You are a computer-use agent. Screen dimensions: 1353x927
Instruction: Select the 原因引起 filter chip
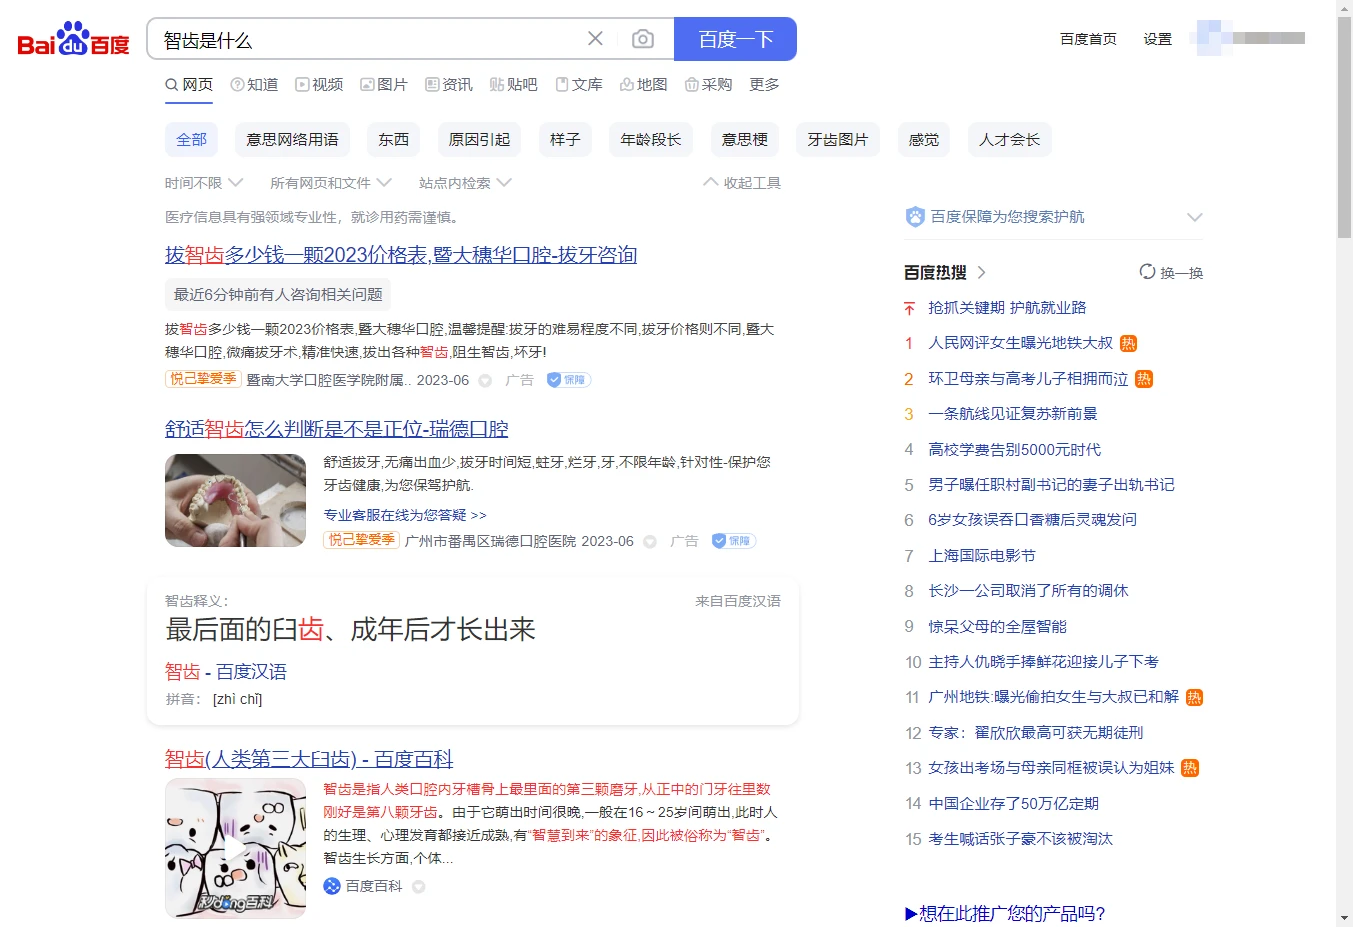[479, 140]
